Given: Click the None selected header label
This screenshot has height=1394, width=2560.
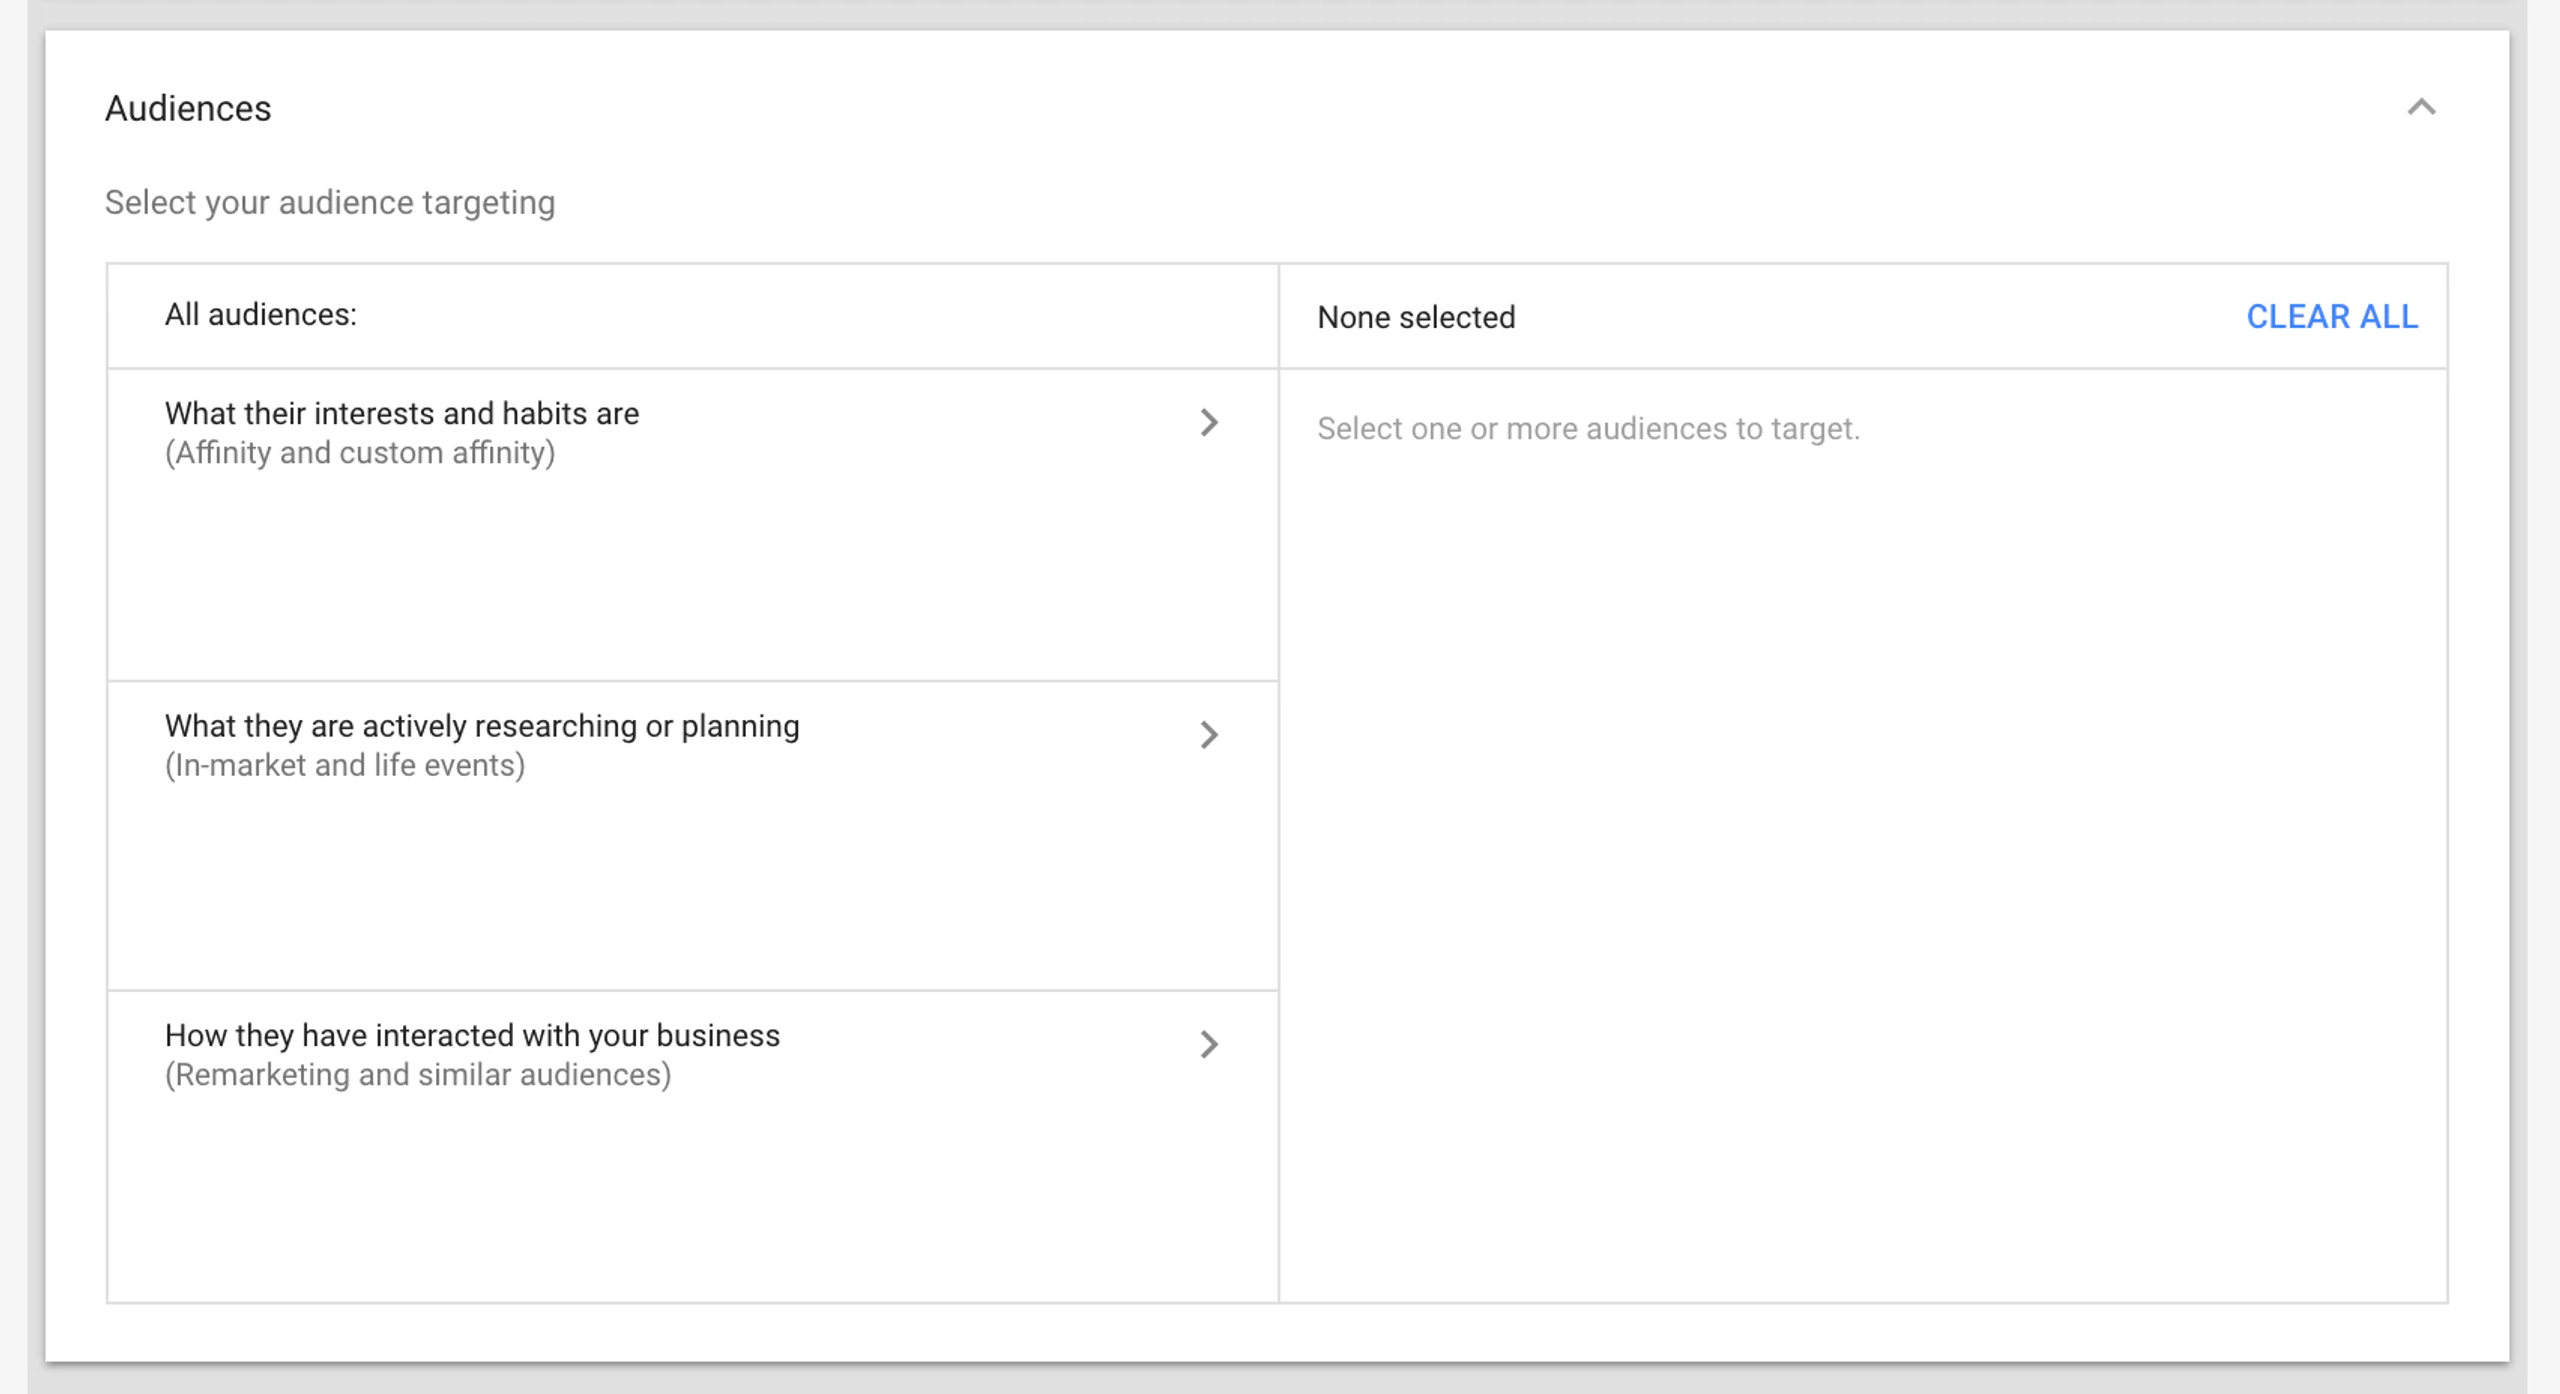Looking at the screenshot, I should coord(1416,317).
